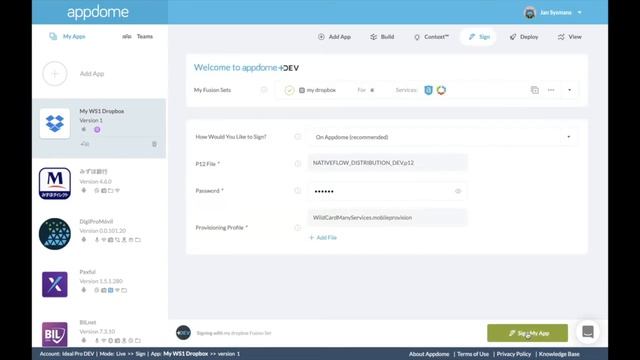The width and height of the screenshot is (640, 360).
Task: Click the green check on my dropbox Fusion Set
Action: 289,90
